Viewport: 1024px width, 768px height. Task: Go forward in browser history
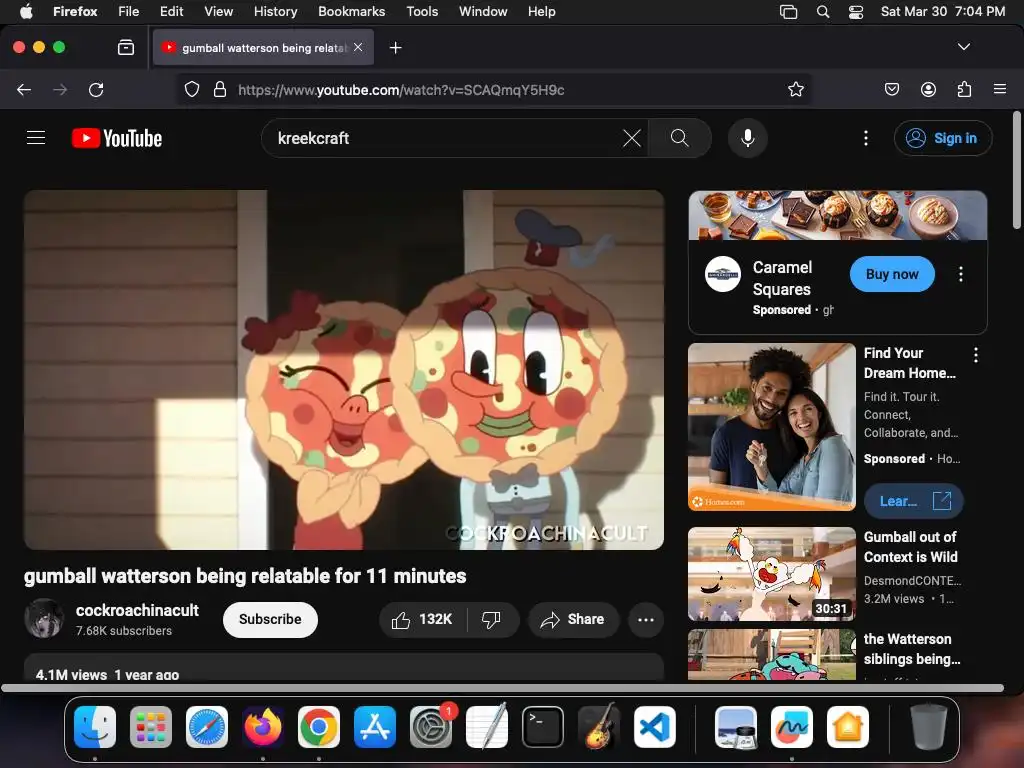[60, 89]
